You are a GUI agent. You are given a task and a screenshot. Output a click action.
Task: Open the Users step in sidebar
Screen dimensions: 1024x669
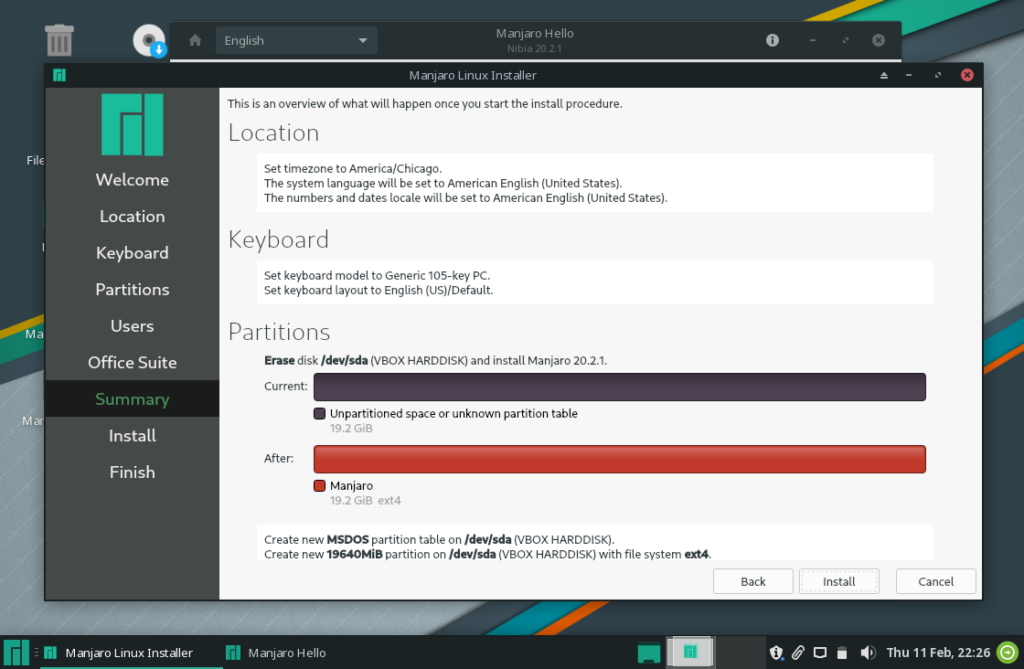pos(132,326)
